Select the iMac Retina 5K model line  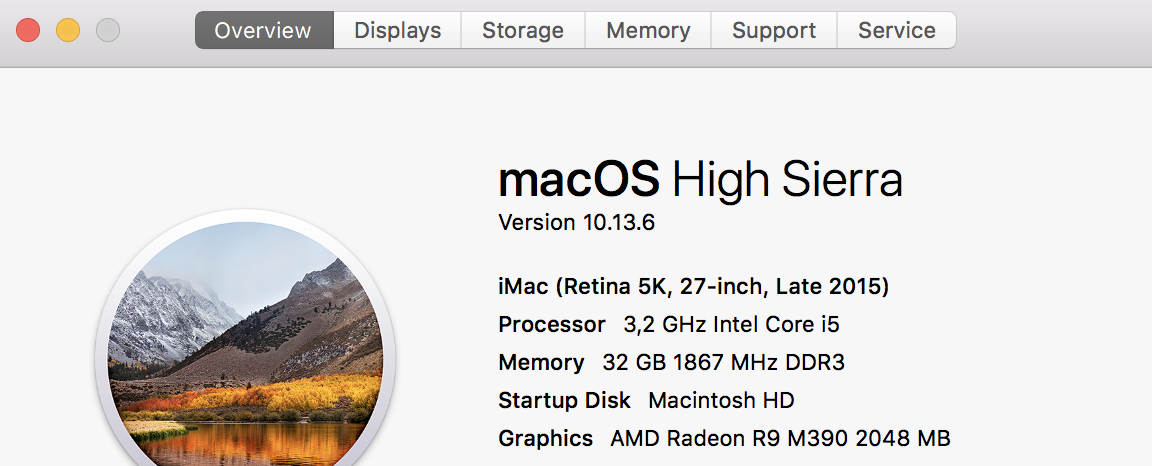[693, 287]
